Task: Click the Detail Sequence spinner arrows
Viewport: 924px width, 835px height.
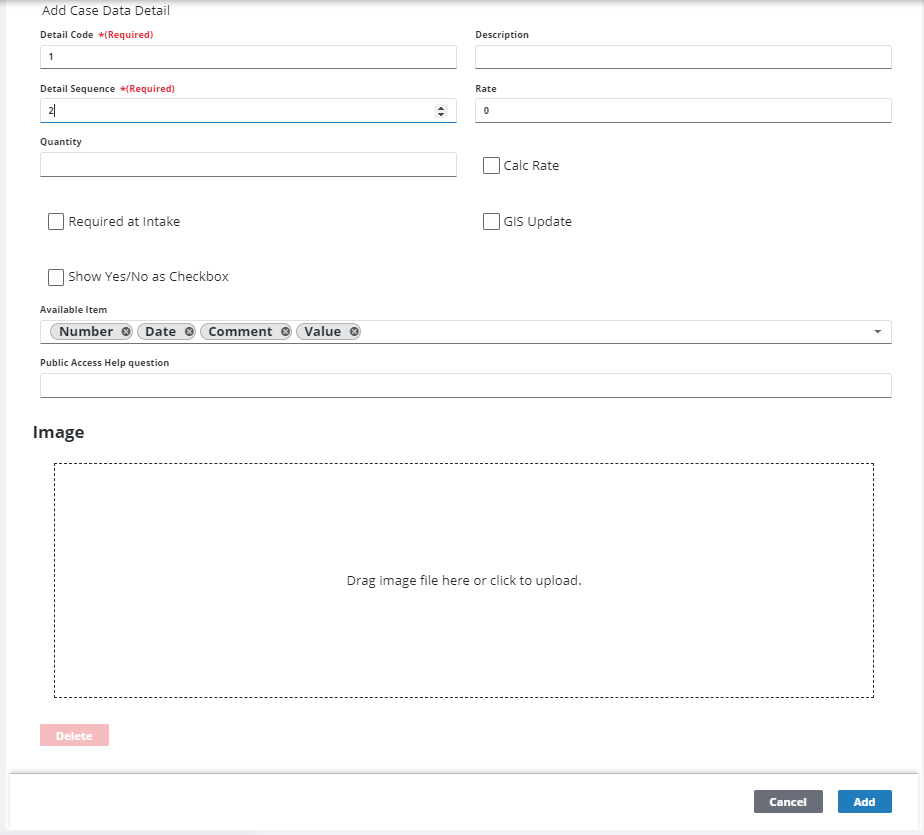Action: (x=441, y=111)
